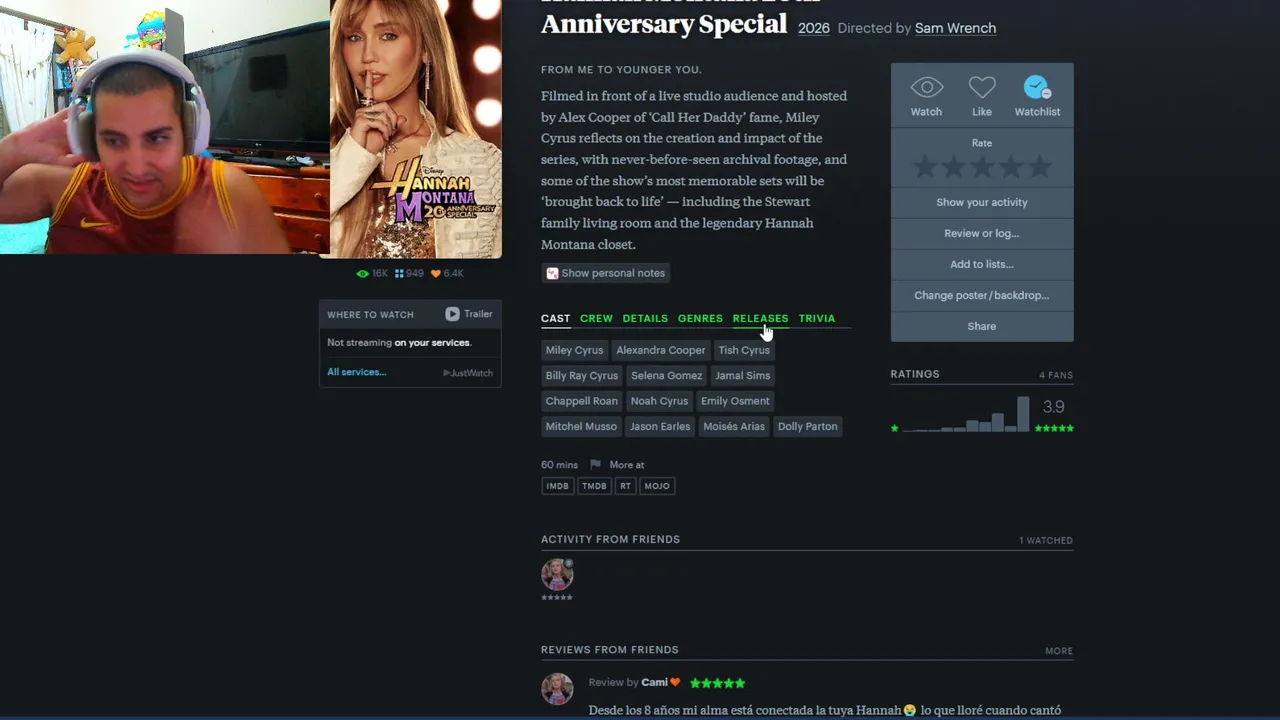Open the Releases tab
The height and width of the screenshot is (720, 1280).
pyautogui.click(x=760, y=318)
